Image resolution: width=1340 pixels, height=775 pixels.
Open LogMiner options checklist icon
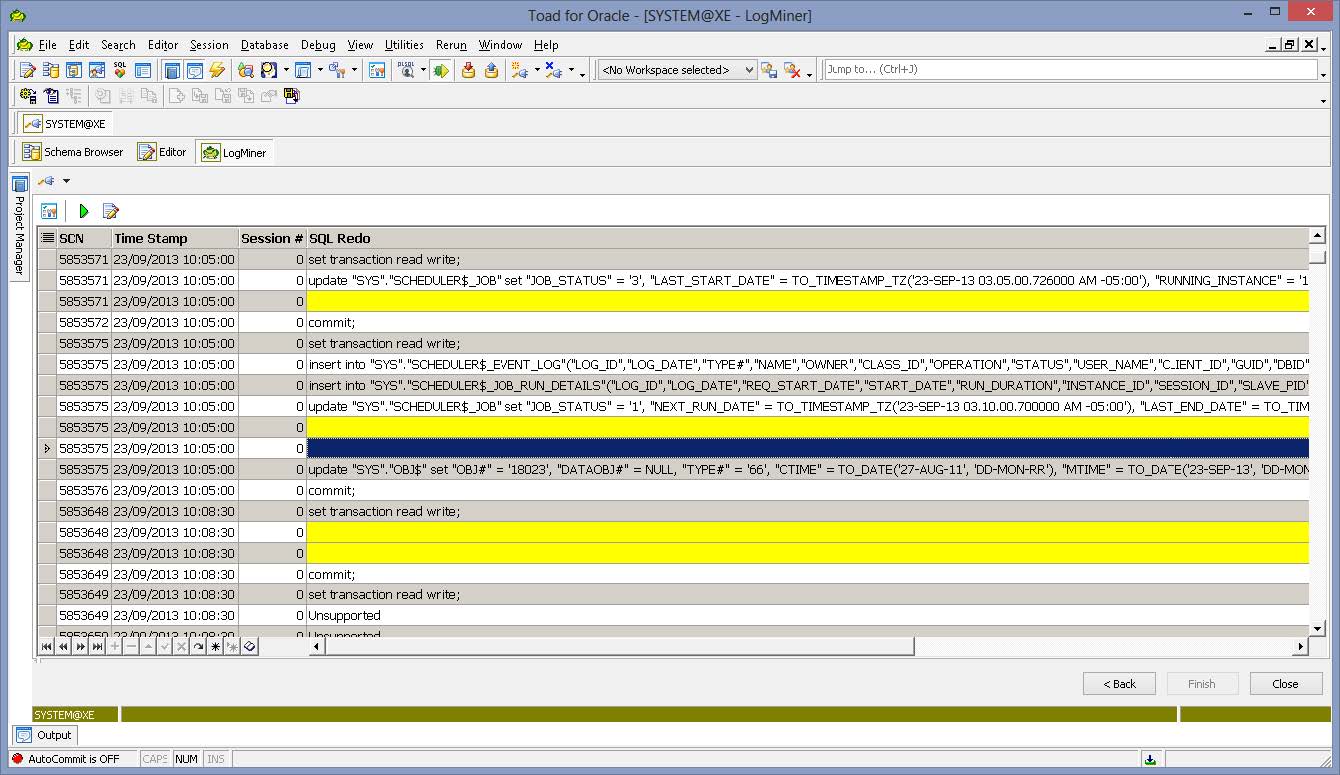click(49, 211)
